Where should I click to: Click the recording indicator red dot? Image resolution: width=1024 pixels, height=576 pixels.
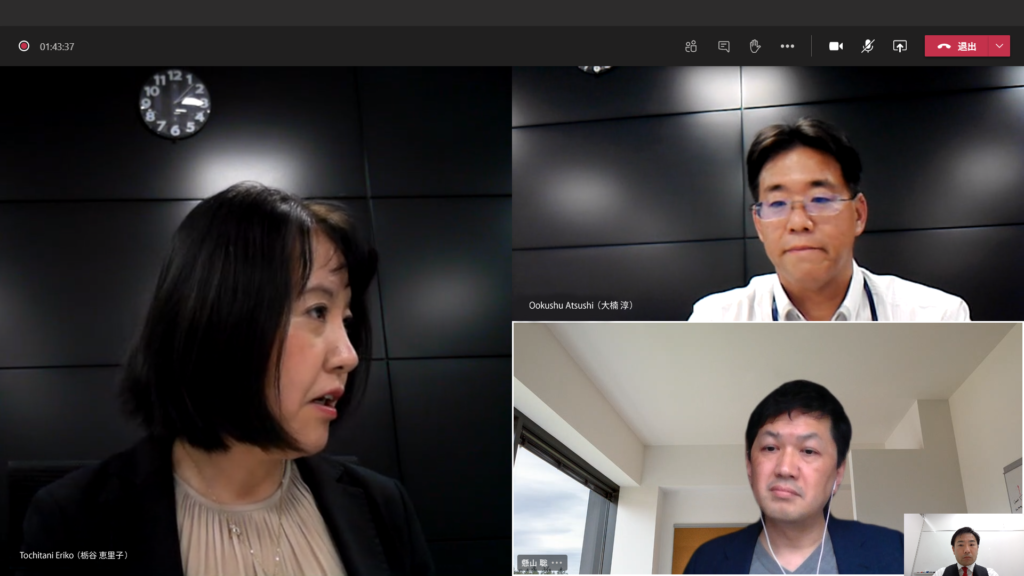24,46
